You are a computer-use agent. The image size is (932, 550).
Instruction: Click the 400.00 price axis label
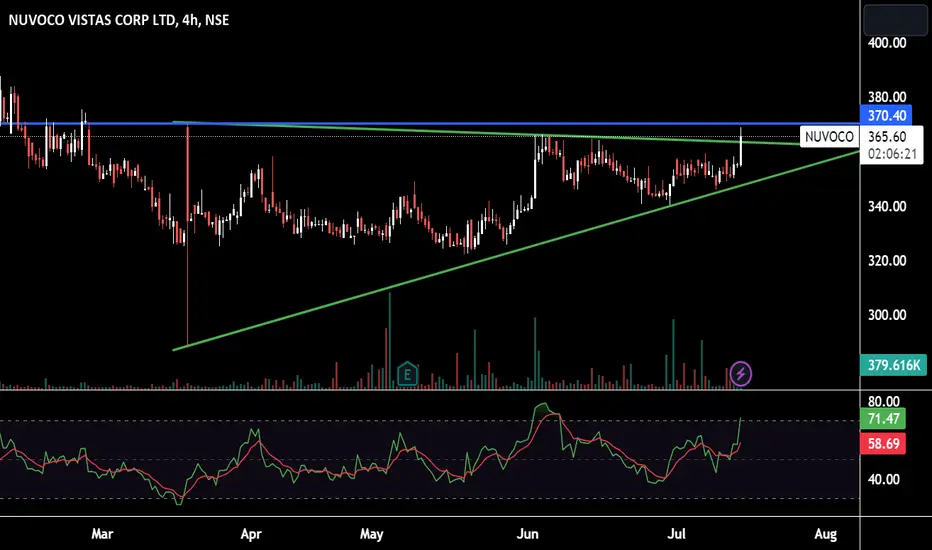click(887, 43)
